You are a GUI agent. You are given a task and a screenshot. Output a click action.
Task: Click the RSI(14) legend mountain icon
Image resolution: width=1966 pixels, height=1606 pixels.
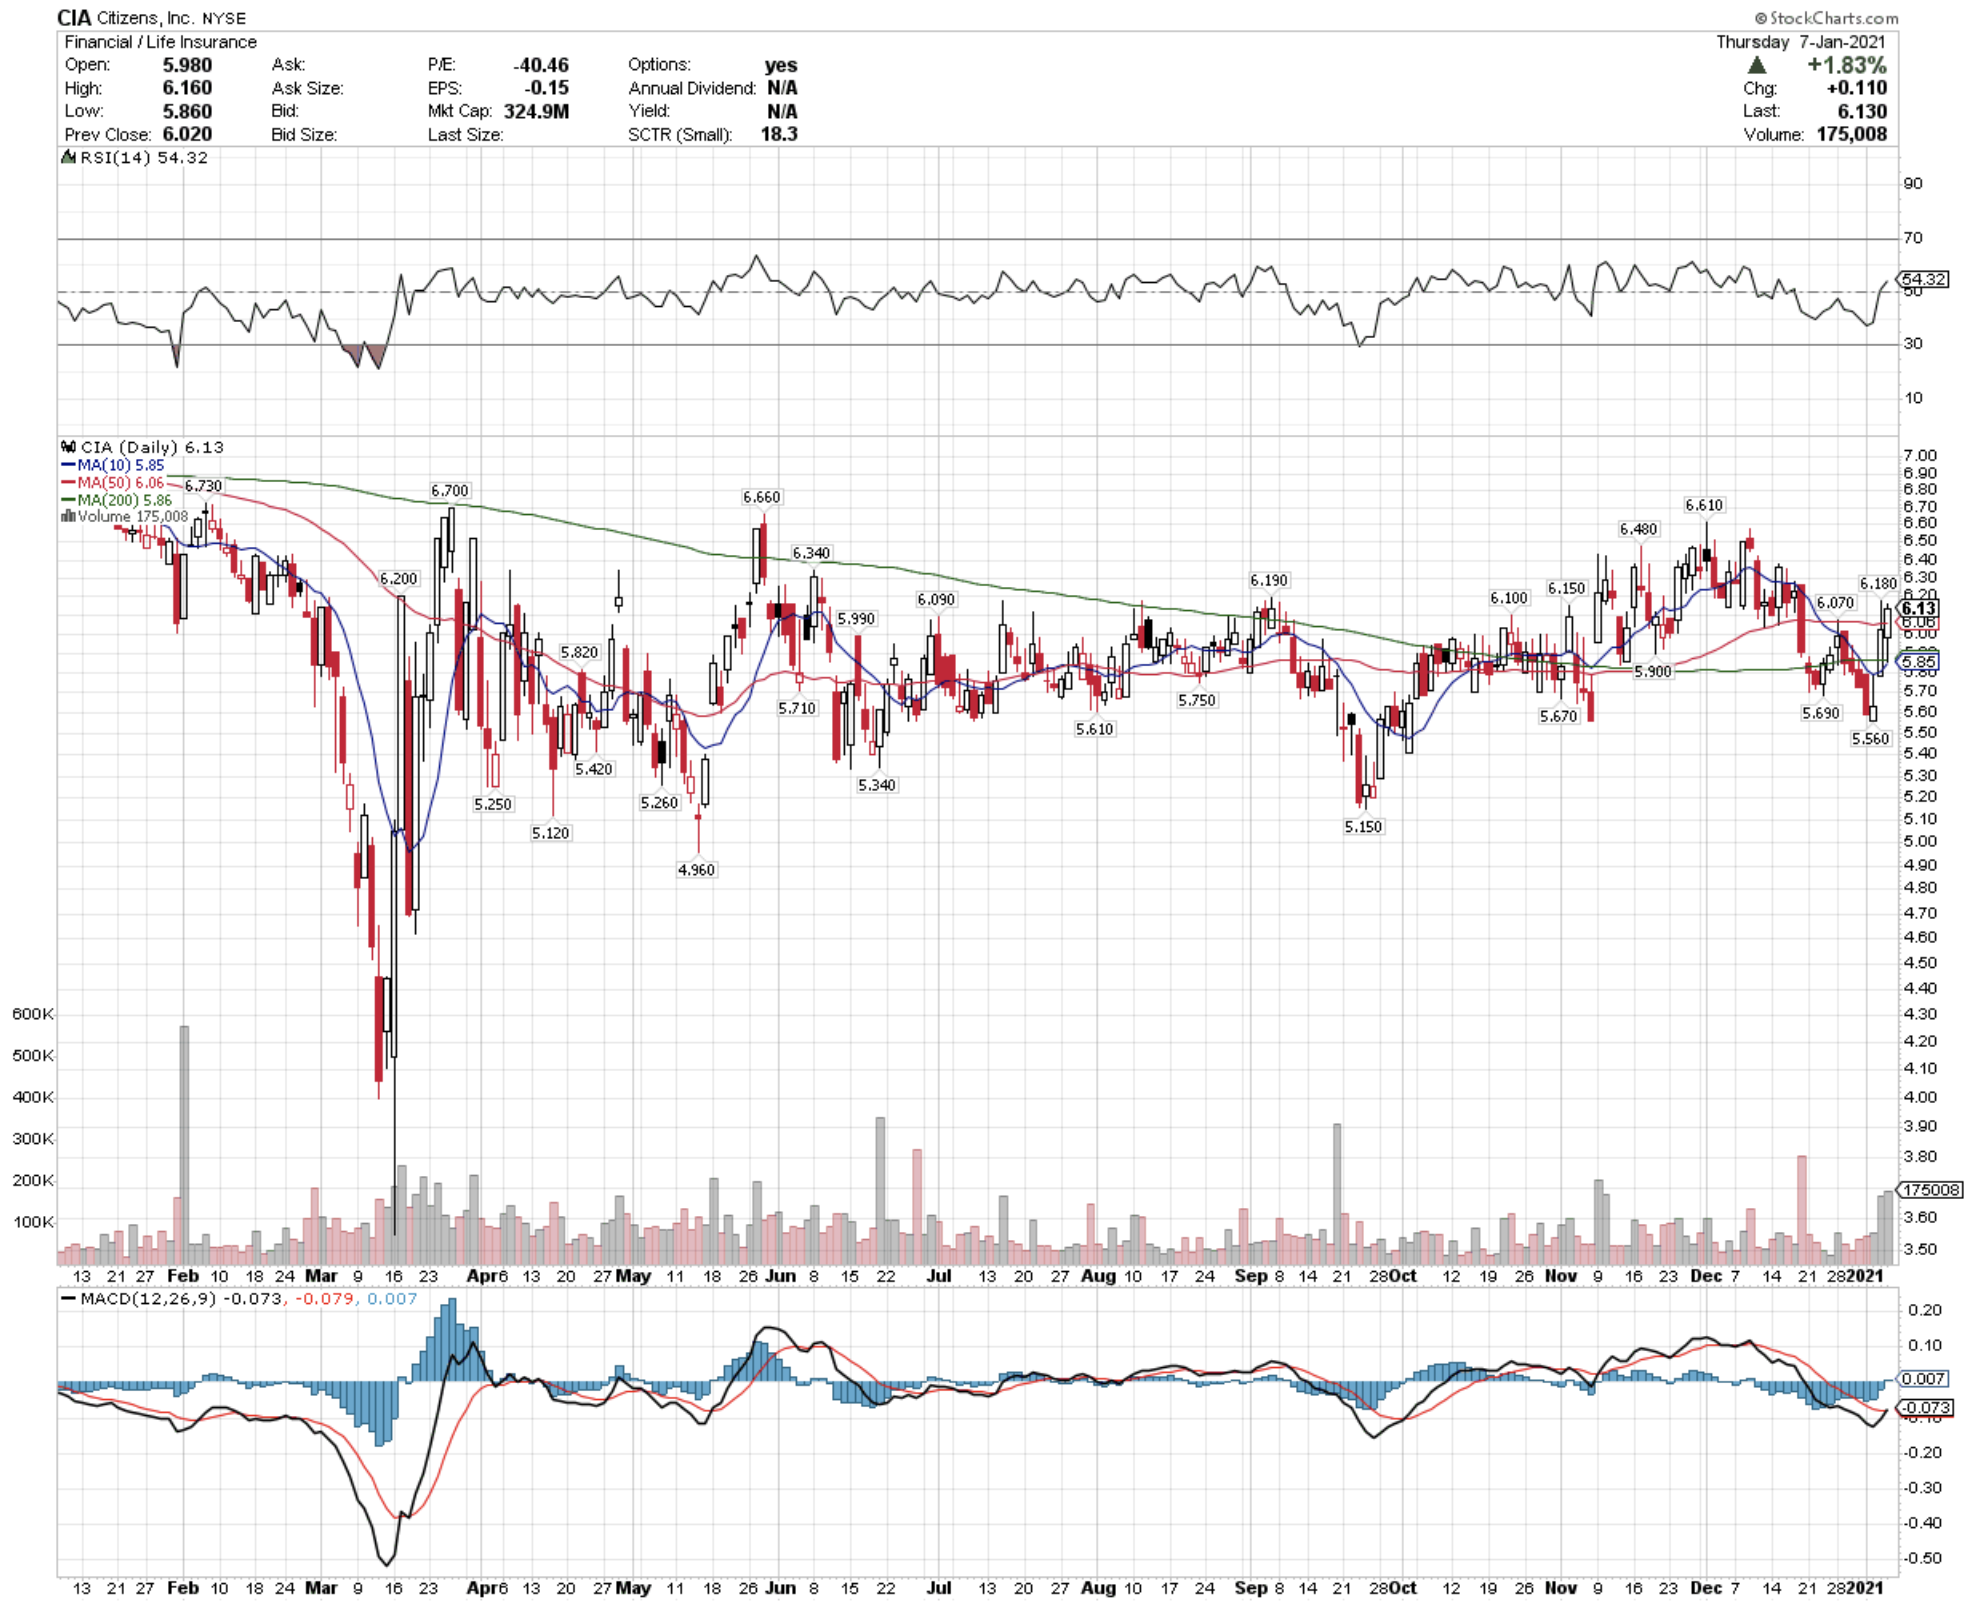(x=68, y=157)
